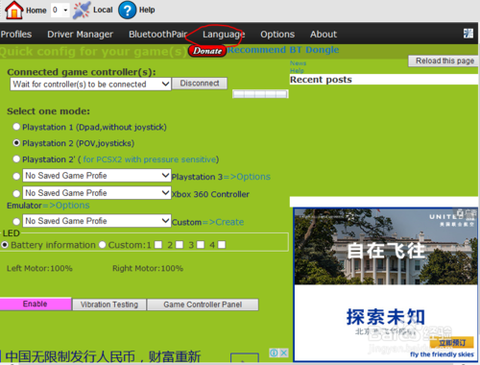Check LED Custom checkbox number 4

coord(222,245)
